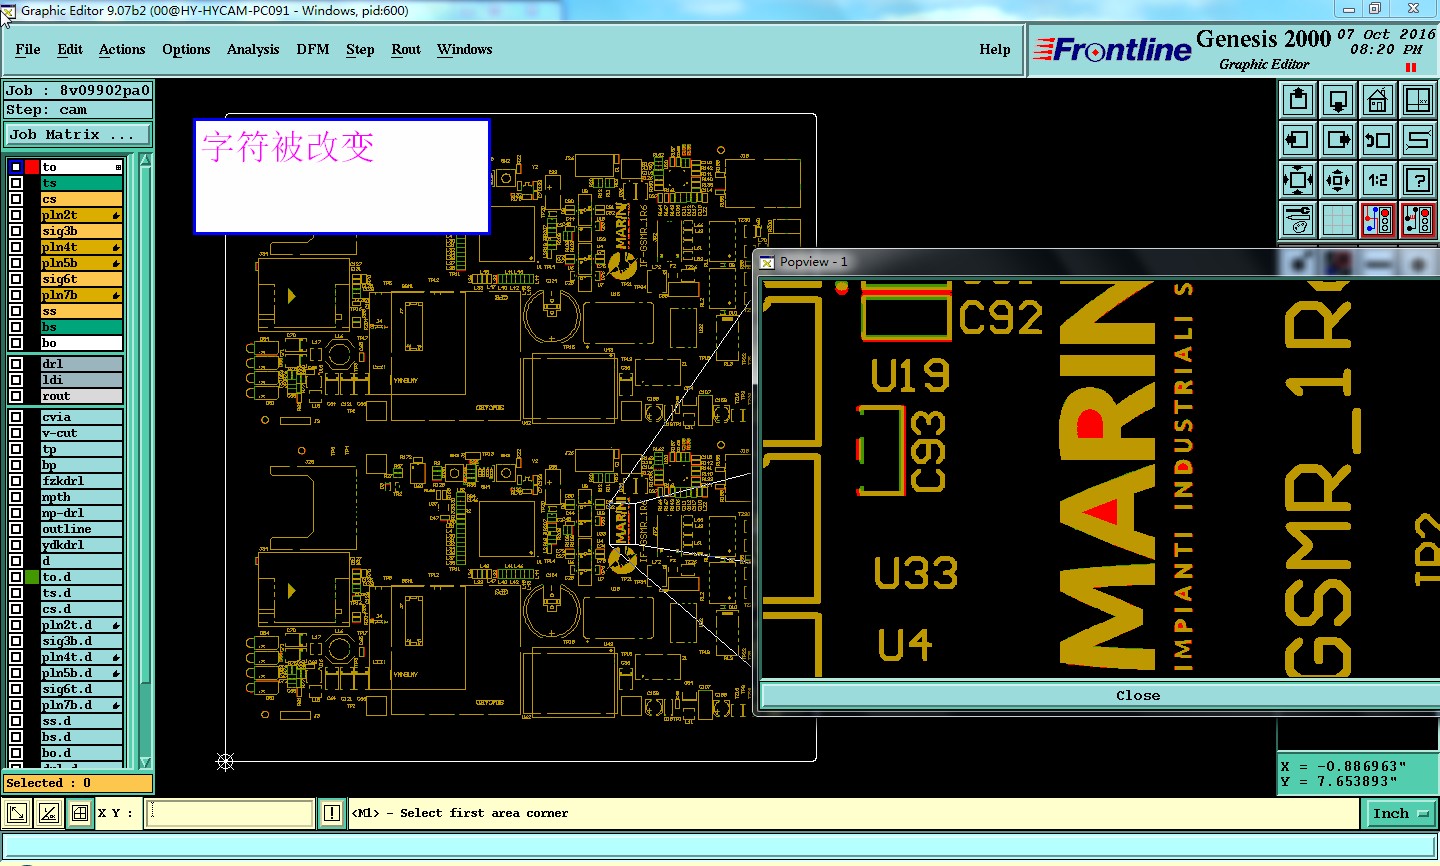
Task: Select the layer named ldi
Action: coord(81,380)
